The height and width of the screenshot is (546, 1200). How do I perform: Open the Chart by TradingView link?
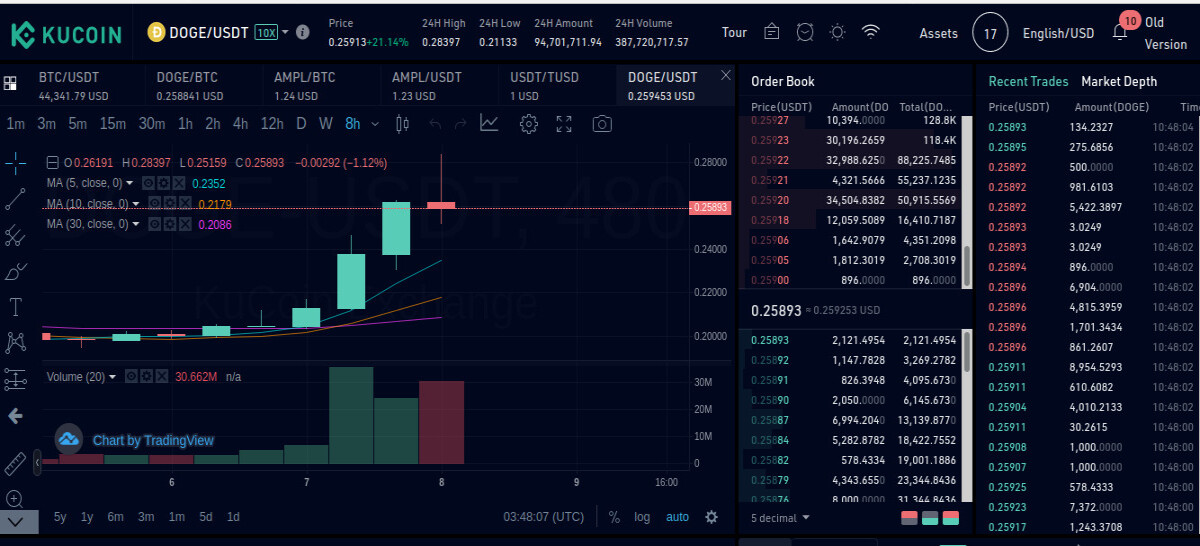(153, 440)
